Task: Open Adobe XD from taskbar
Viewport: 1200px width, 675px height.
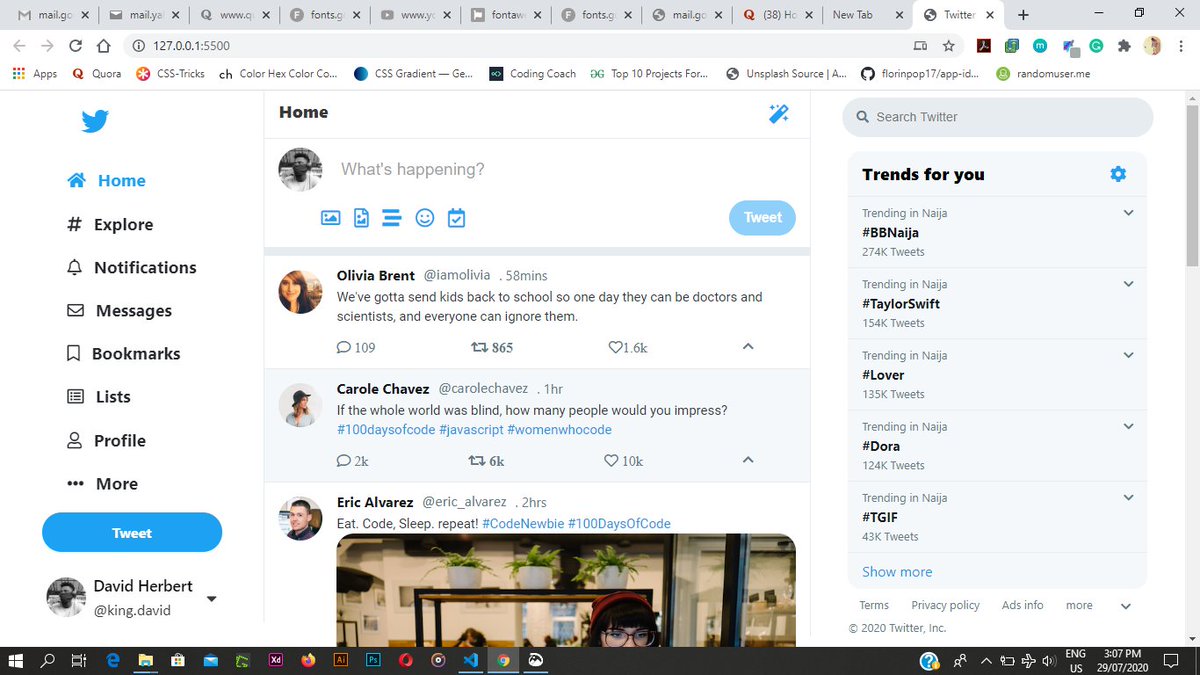Action: point(276,660)
